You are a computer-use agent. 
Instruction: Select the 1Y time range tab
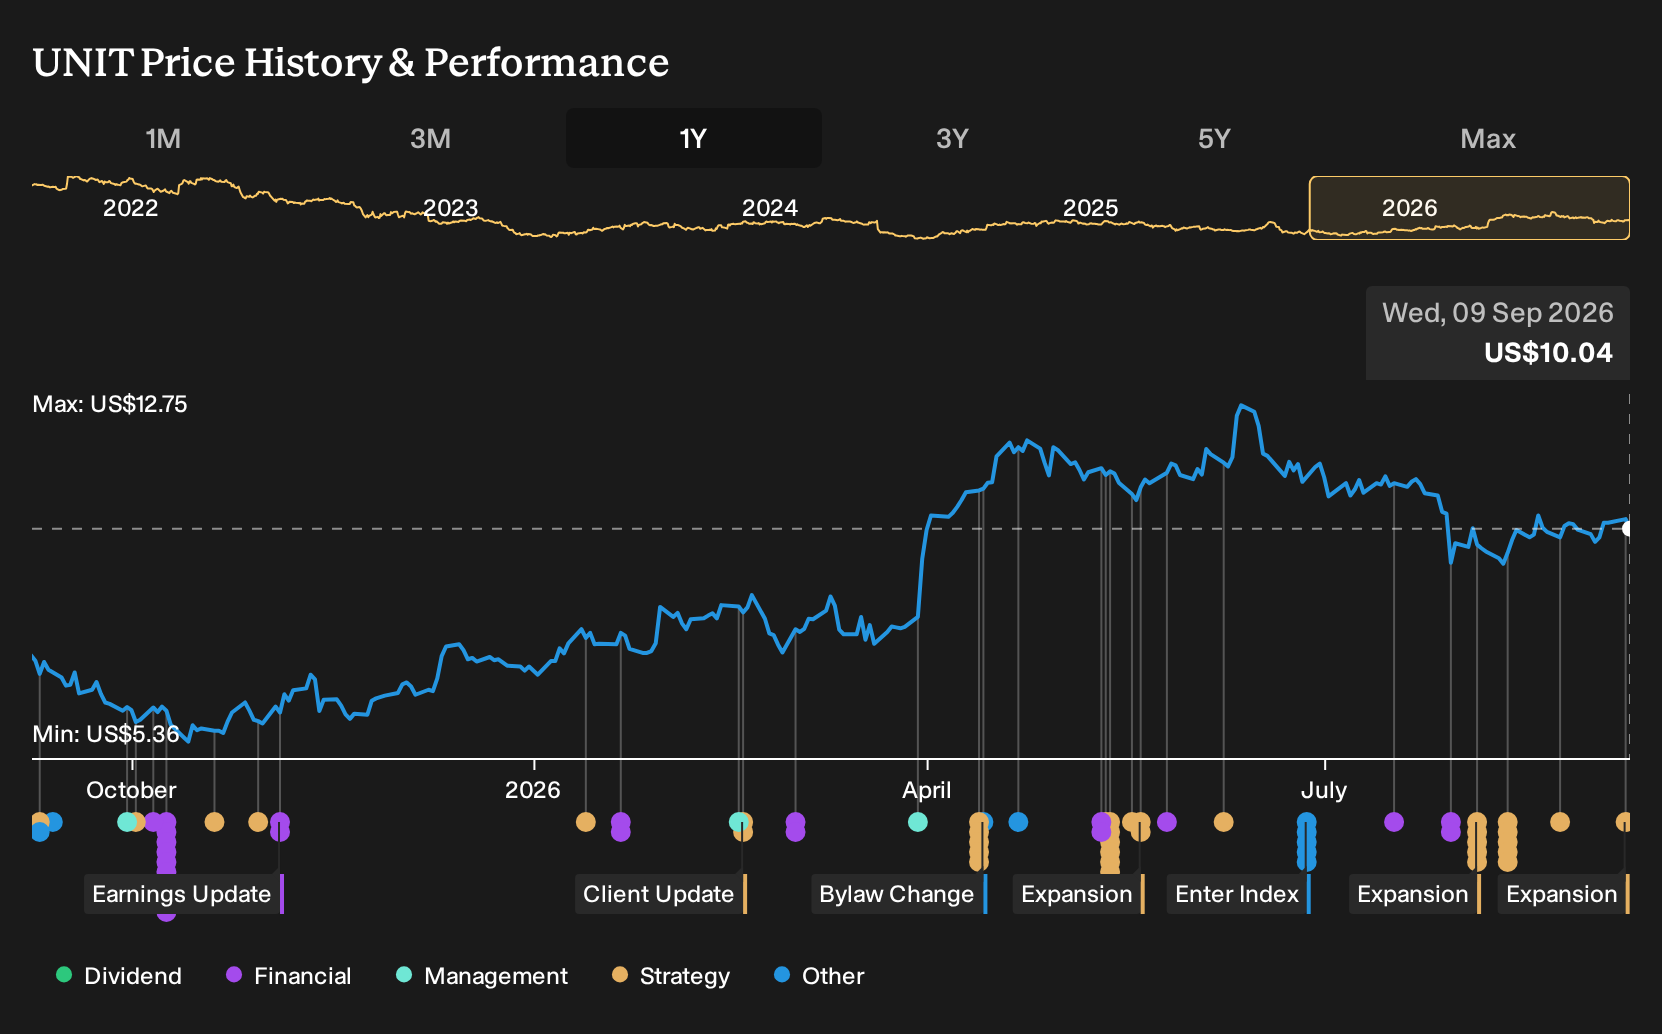694,138
